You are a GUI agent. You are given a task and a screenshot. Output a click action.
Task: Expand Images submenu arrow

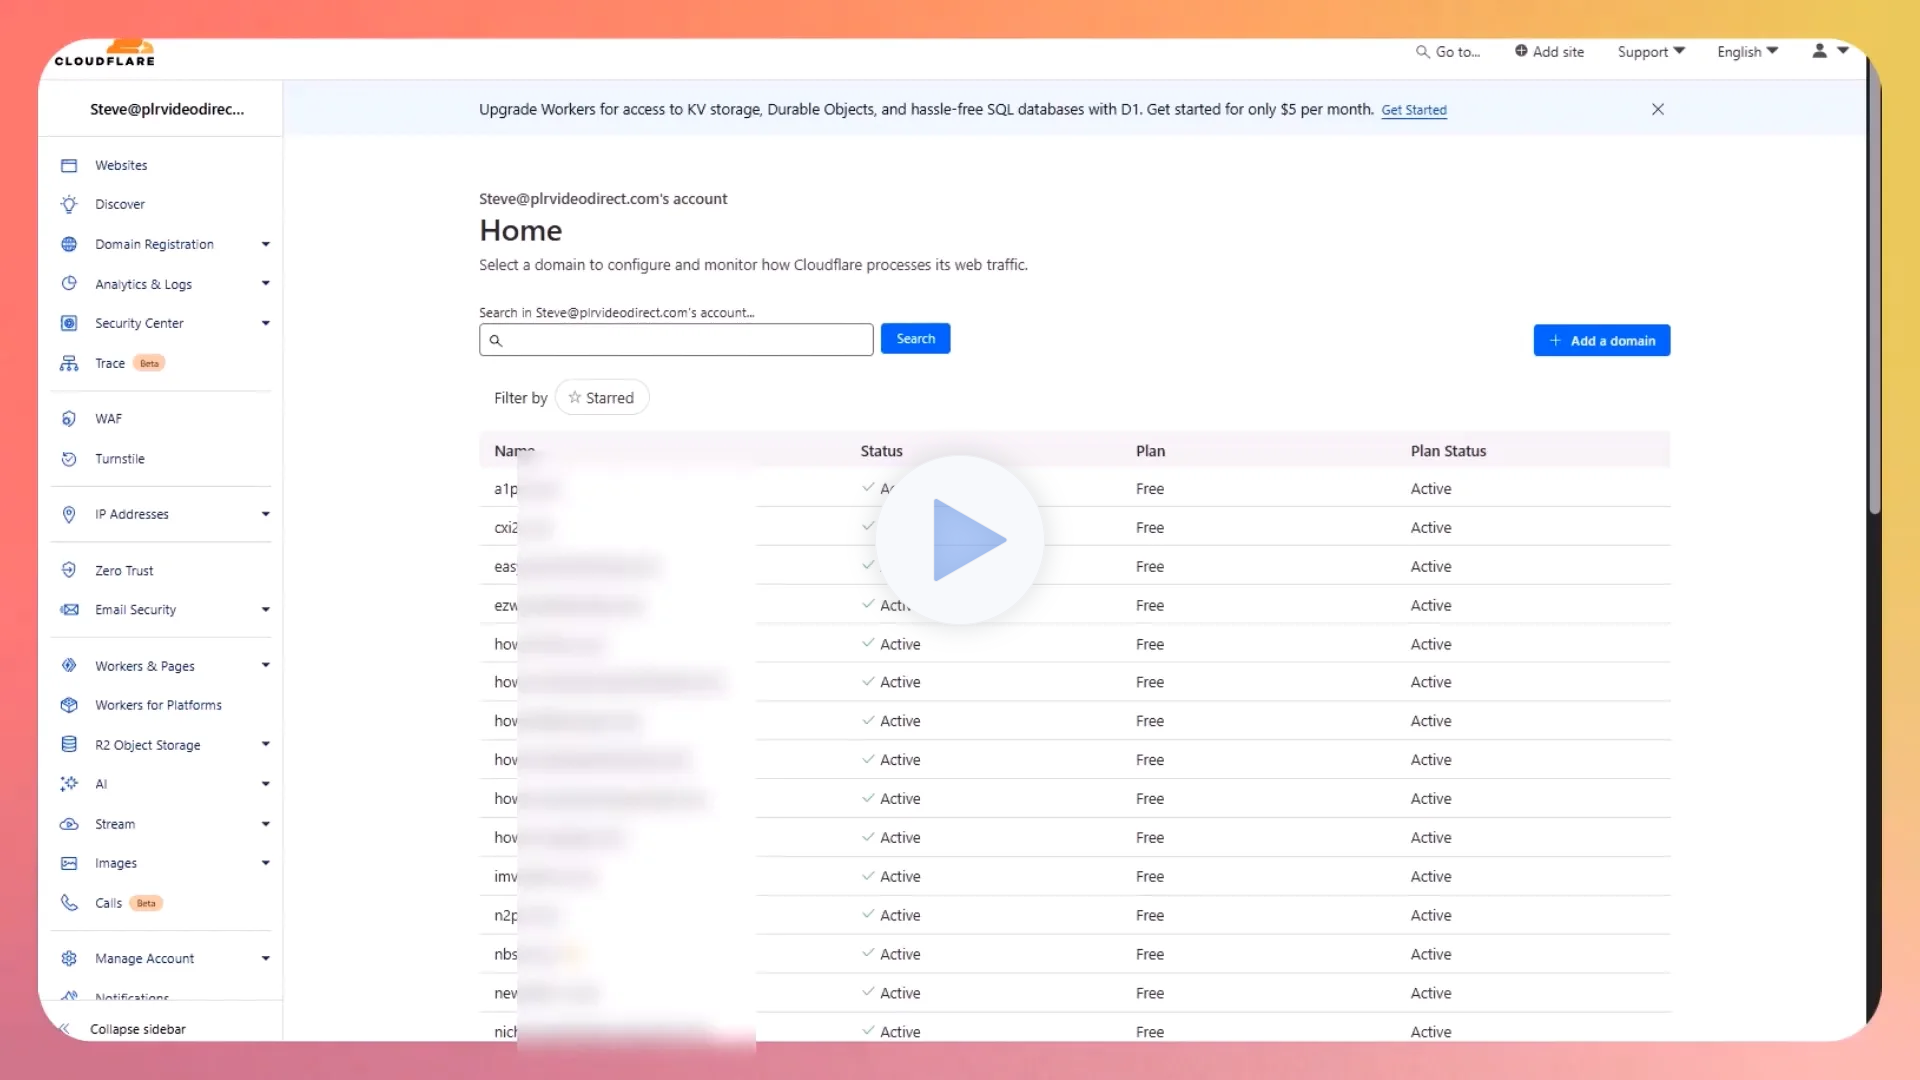tap(266, 863)
